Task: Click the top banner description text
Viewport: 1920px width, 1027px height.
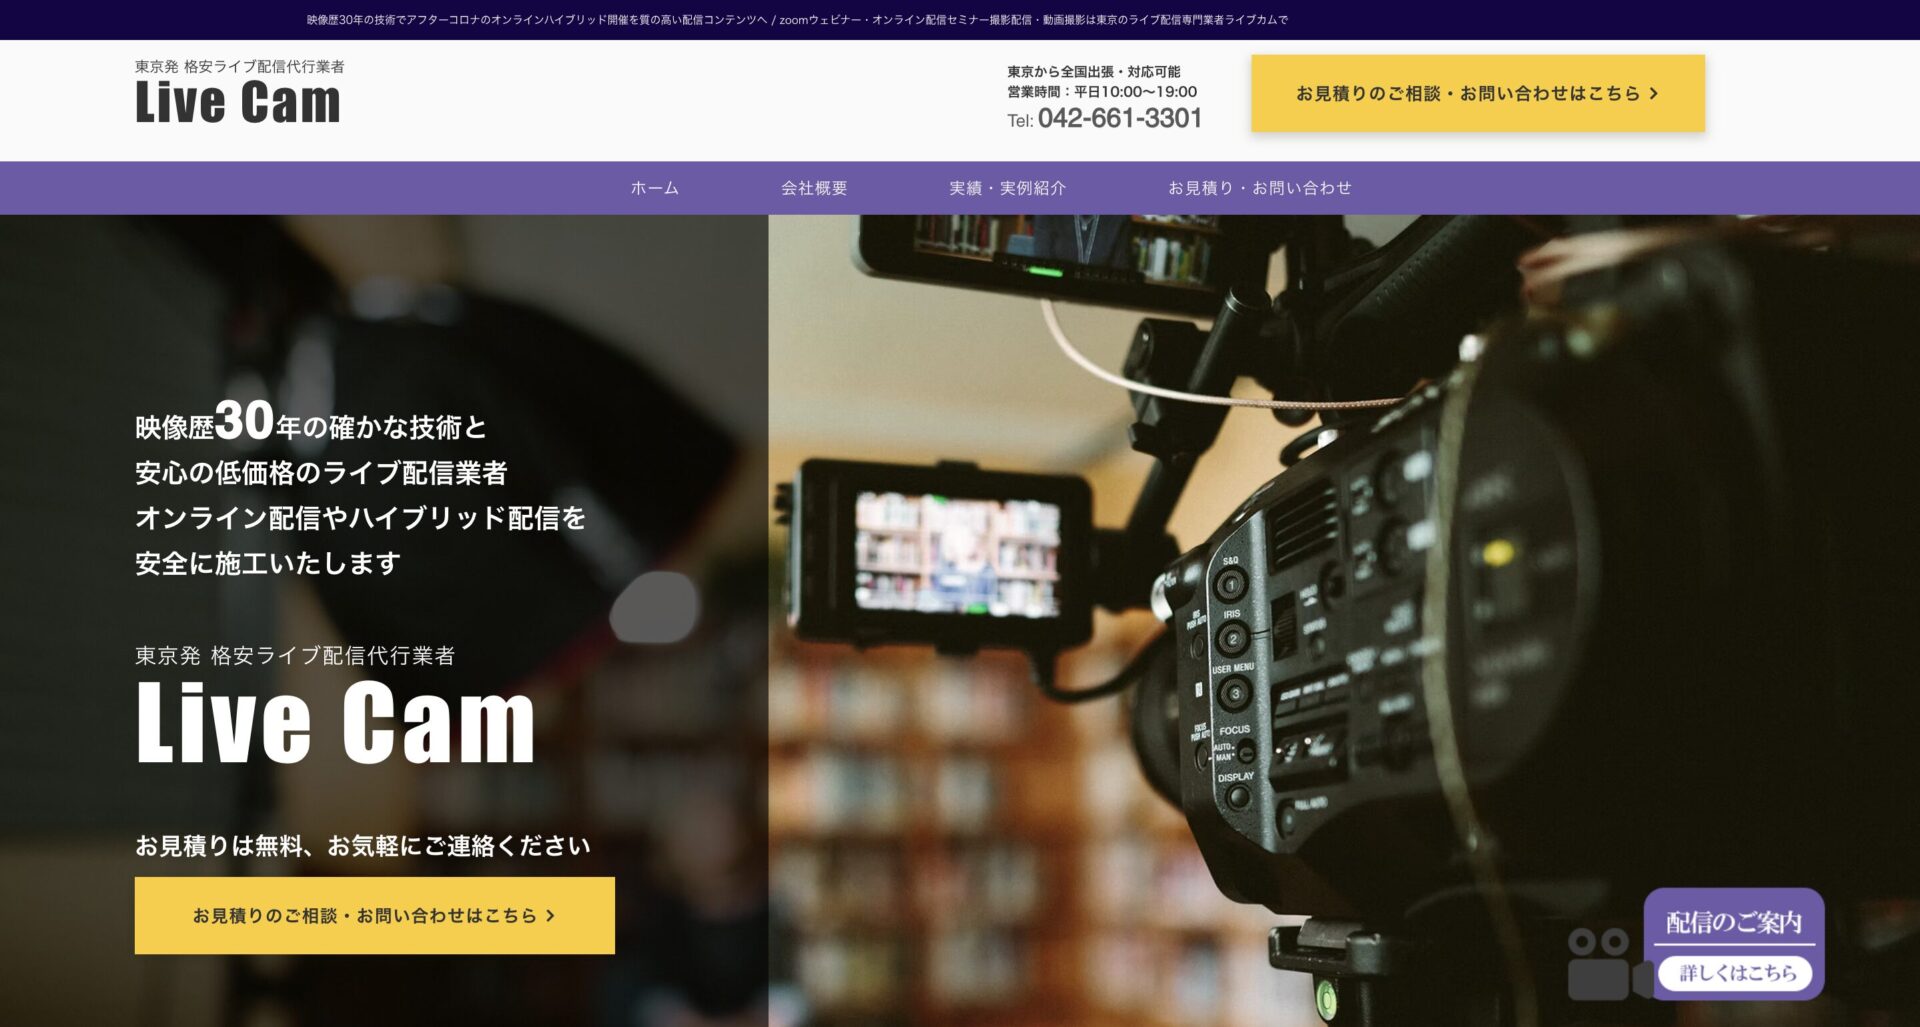Action: click(797, 20)
